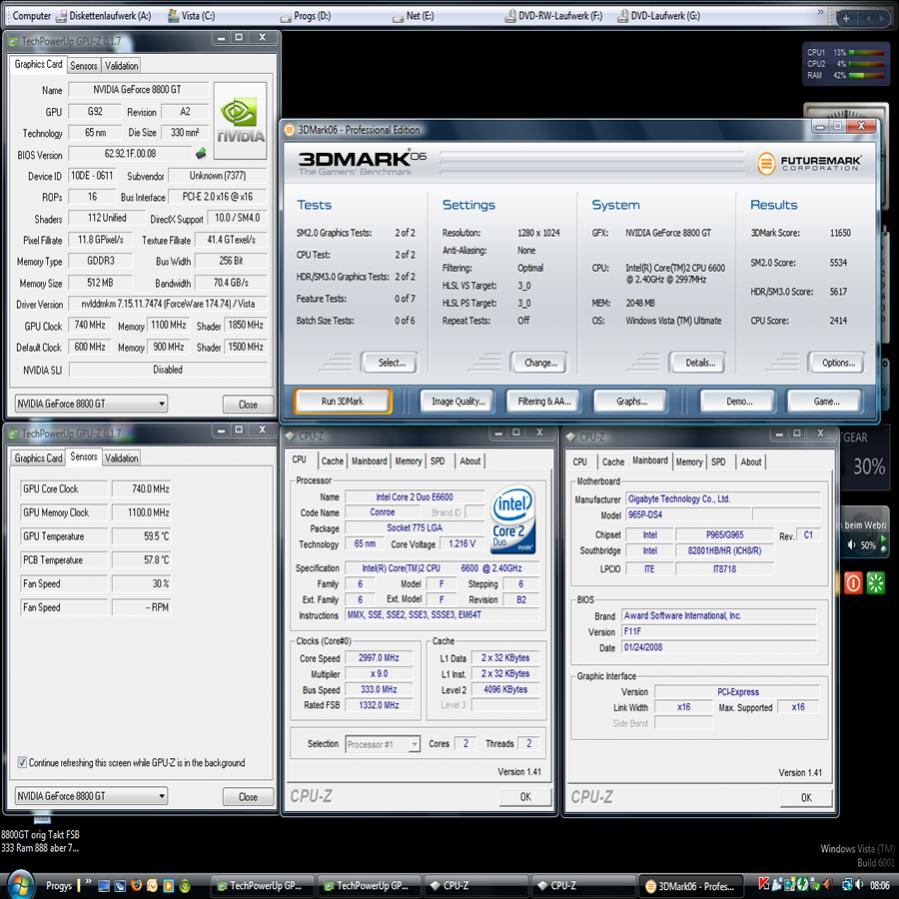Click the green restart sidebar gadget icon
The width and height of the screenshot is (899, 899).
875,584
